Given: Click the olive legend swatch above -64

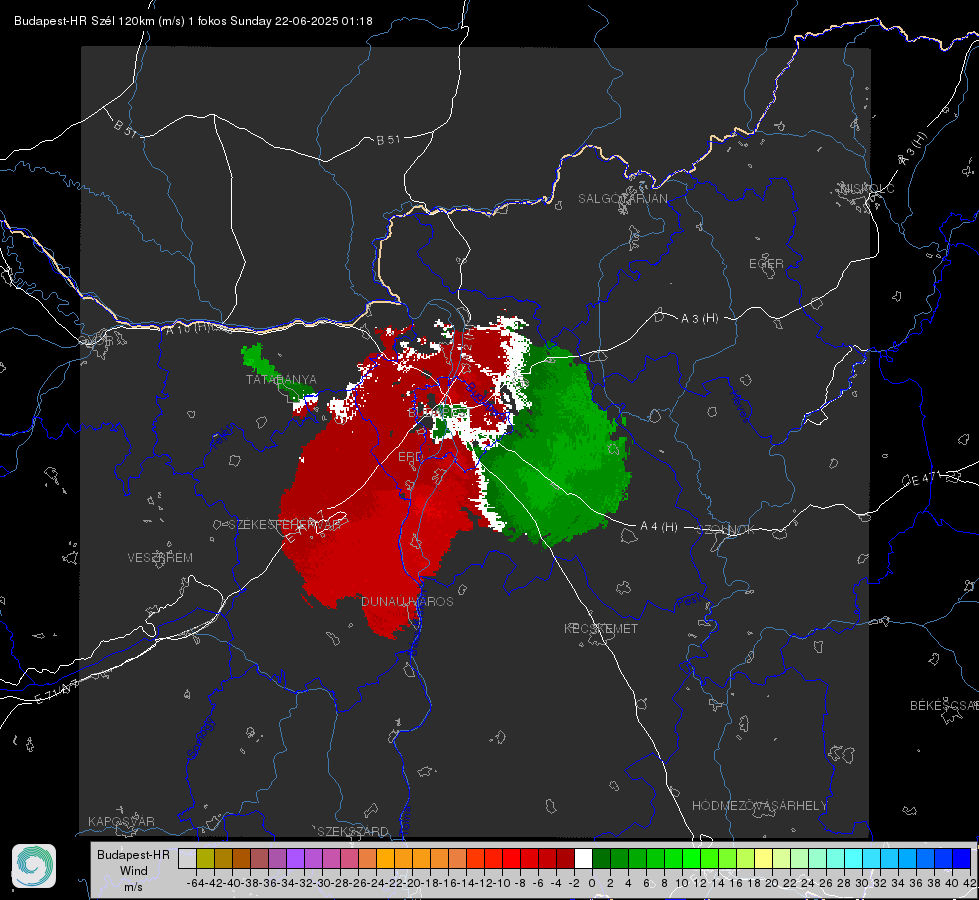Looking at the screenshot, I should [x=205, y=859].
